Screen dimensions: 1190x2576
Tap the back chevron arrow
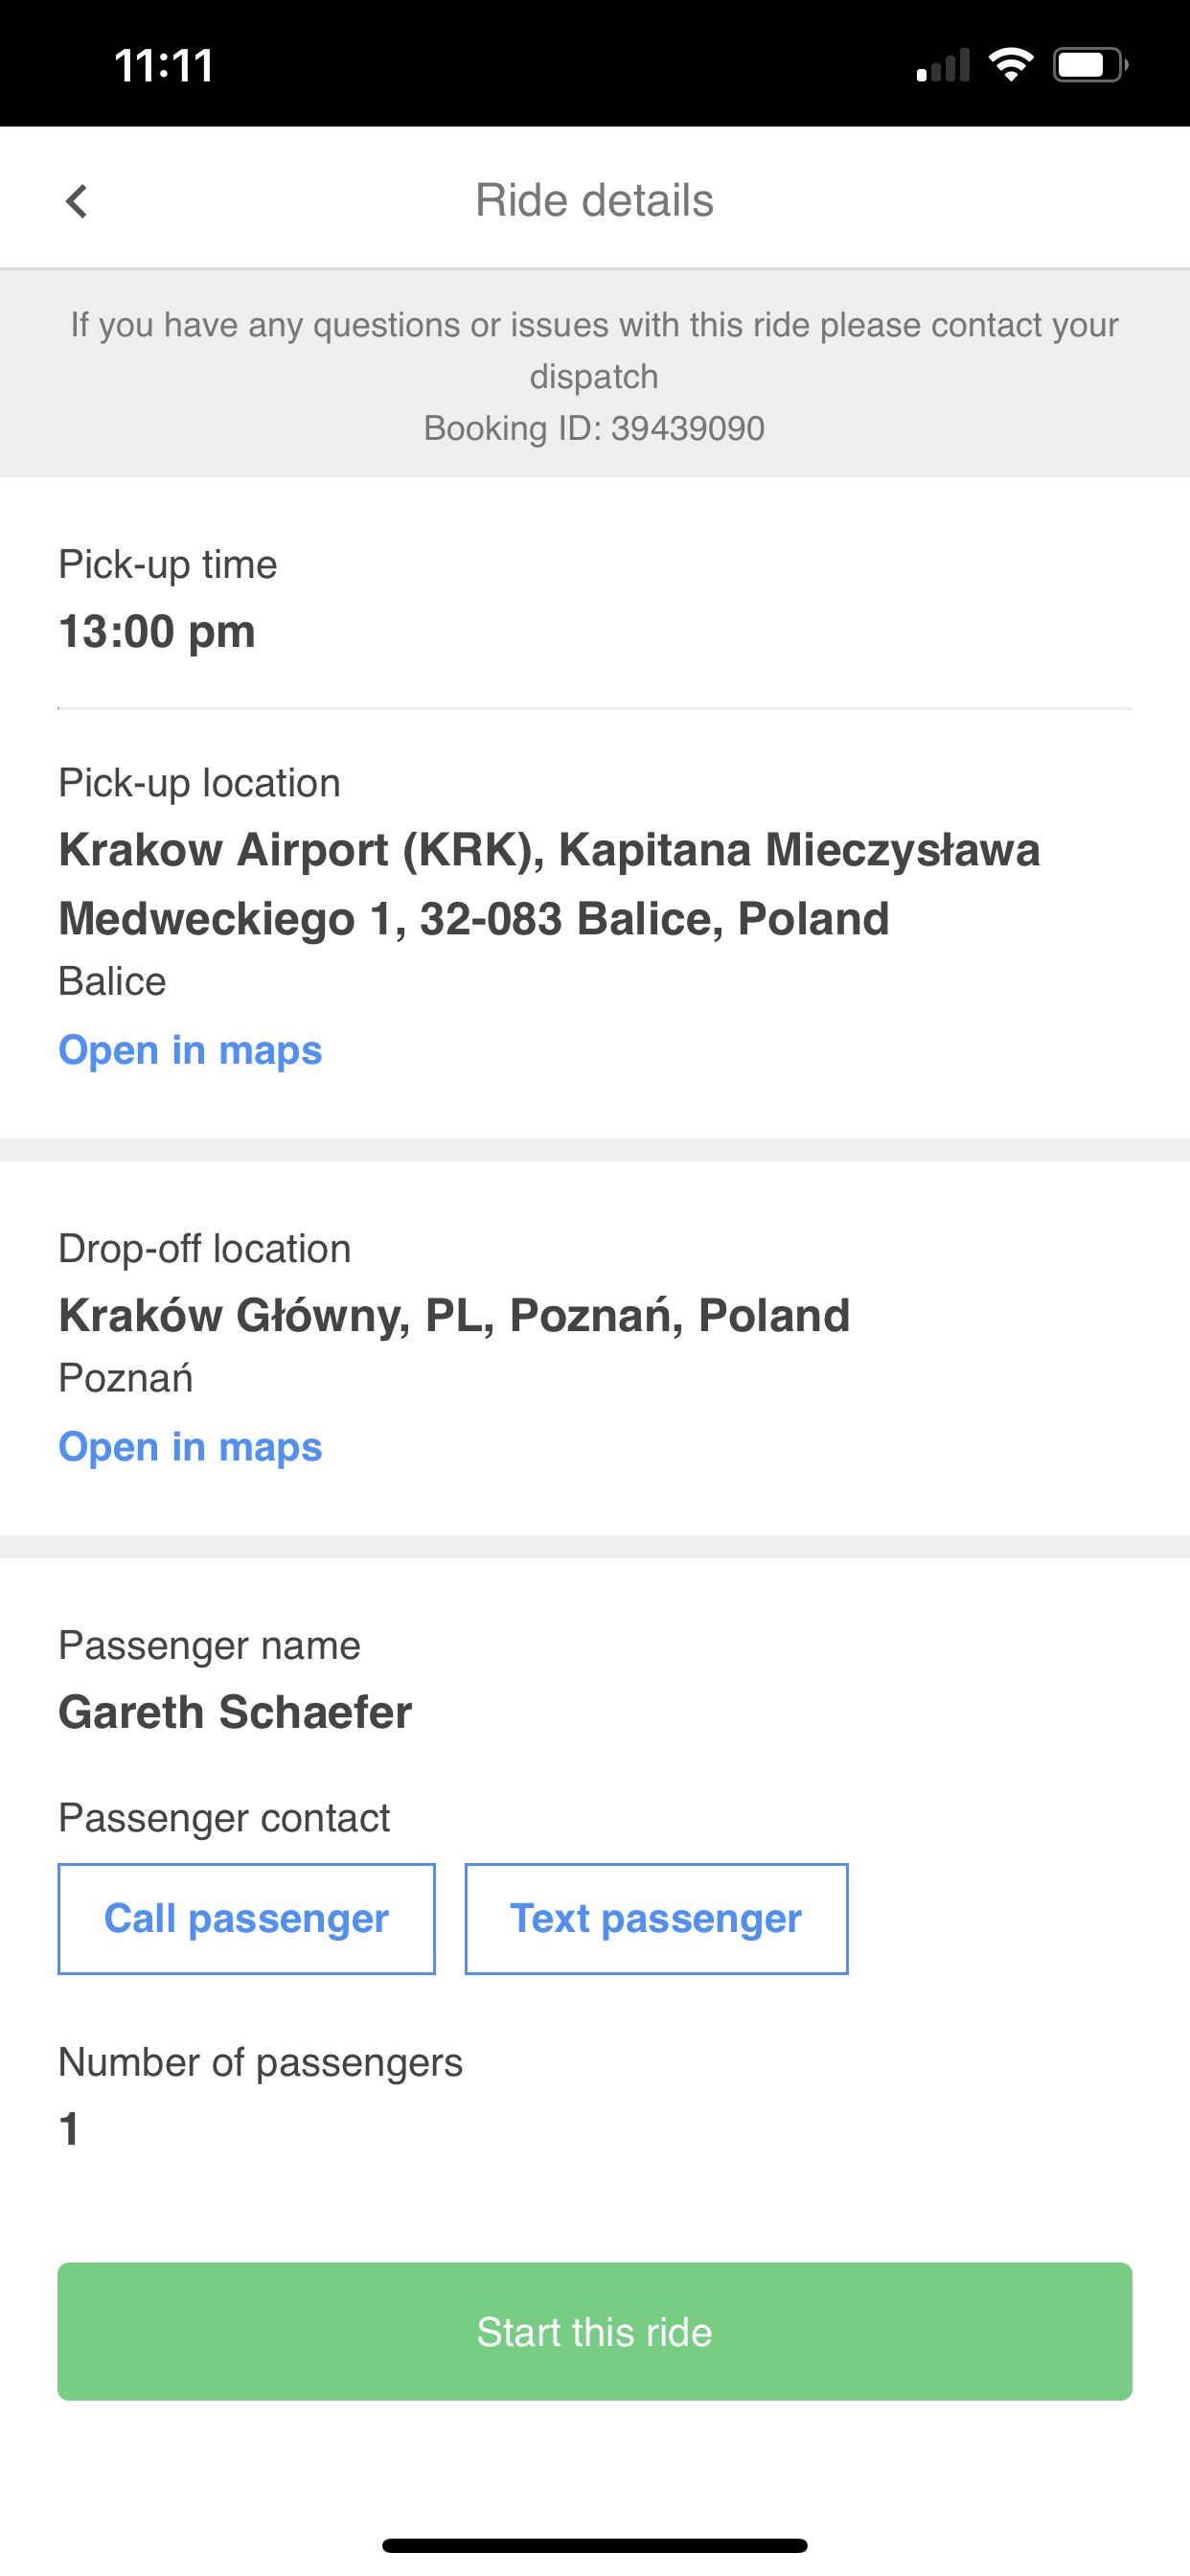point(77,201)
